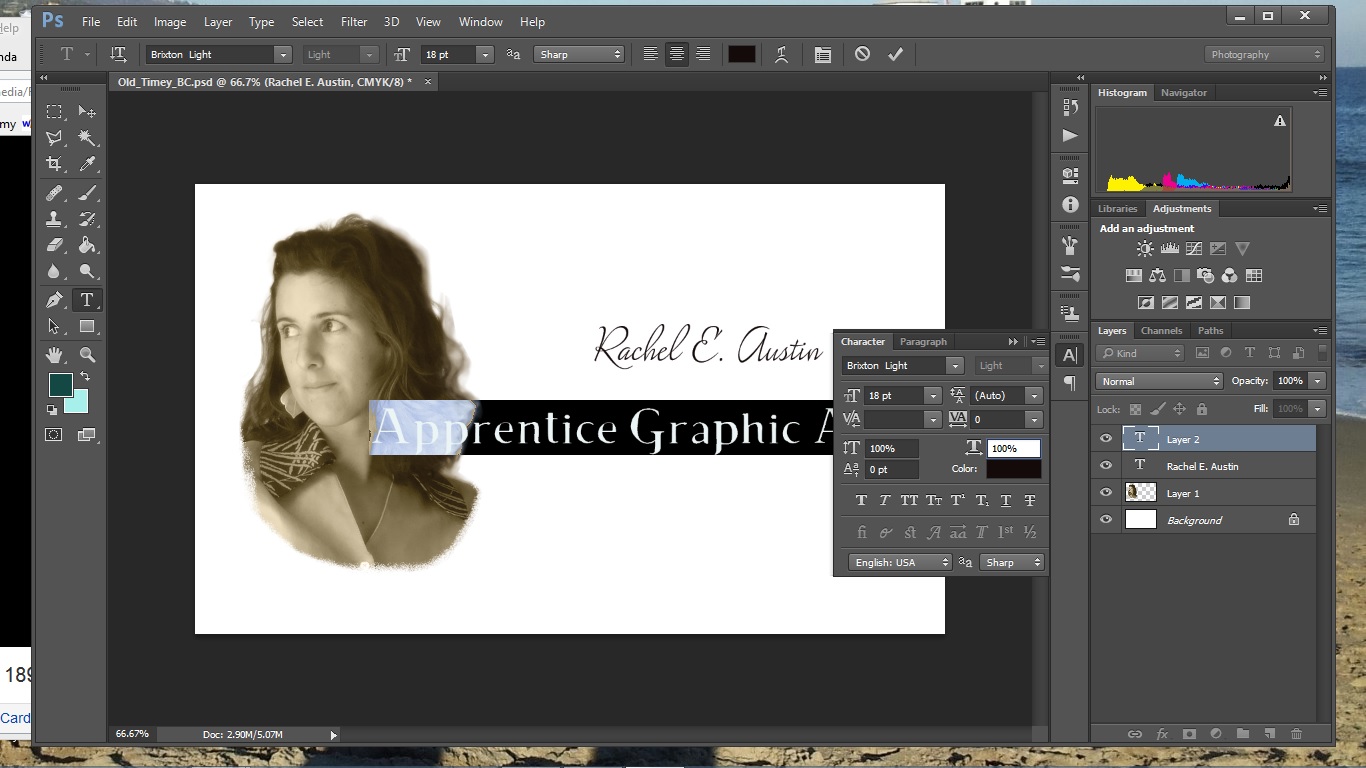Viewport: 1366px width, 768px height.
Task: Open English: USA language dropdown
Action: pyautogui.click(x=900, y=563)
